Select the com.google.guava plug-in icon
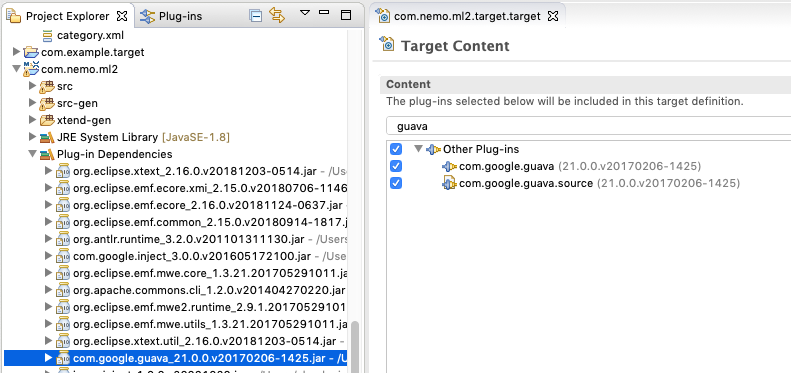Viewport: 791px width, 373px height. point(449,166)
